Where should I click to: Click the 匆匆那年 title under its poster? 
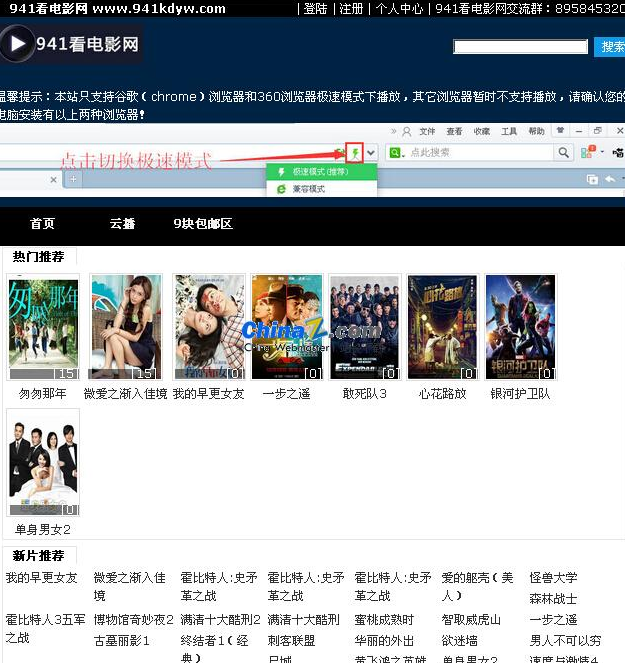[x=43, y=394]
